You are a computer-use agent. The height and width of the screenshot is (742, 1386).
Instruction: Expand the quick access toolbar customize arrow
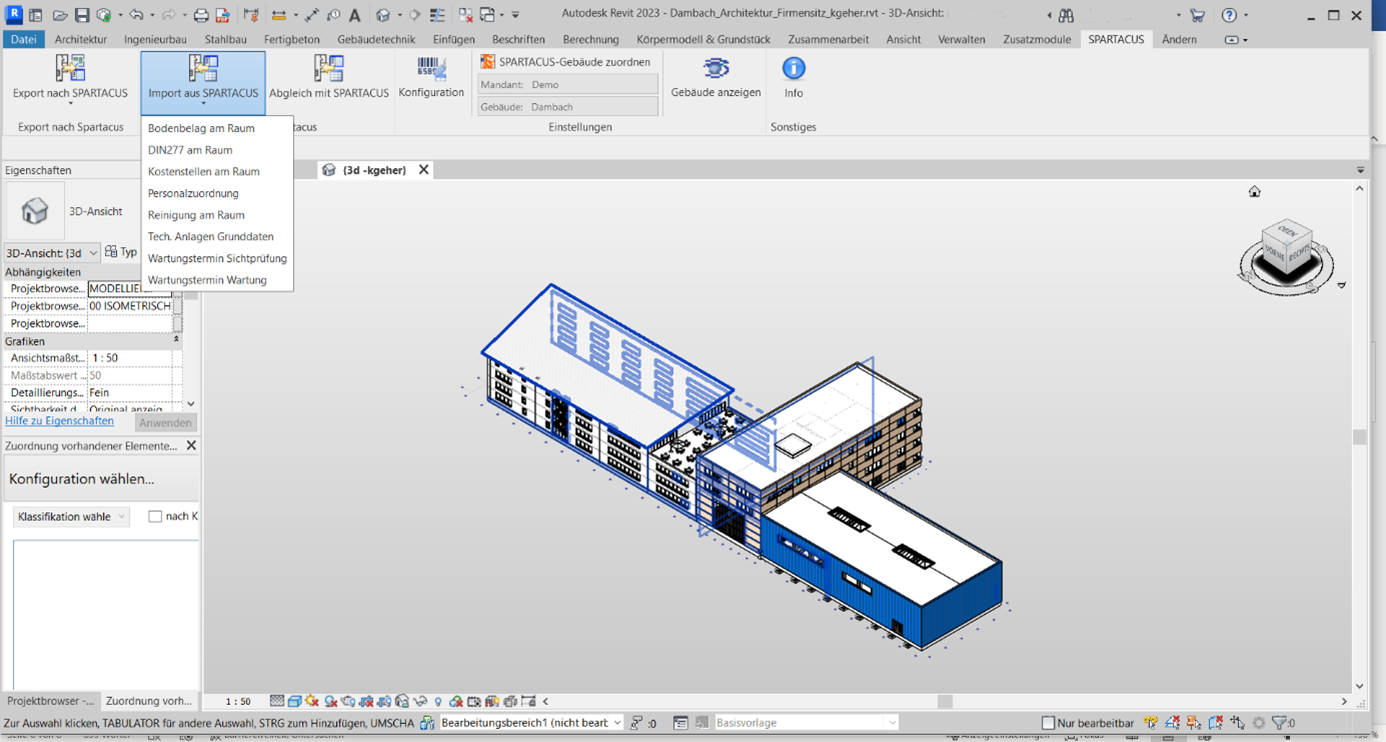tap(515, 15)
